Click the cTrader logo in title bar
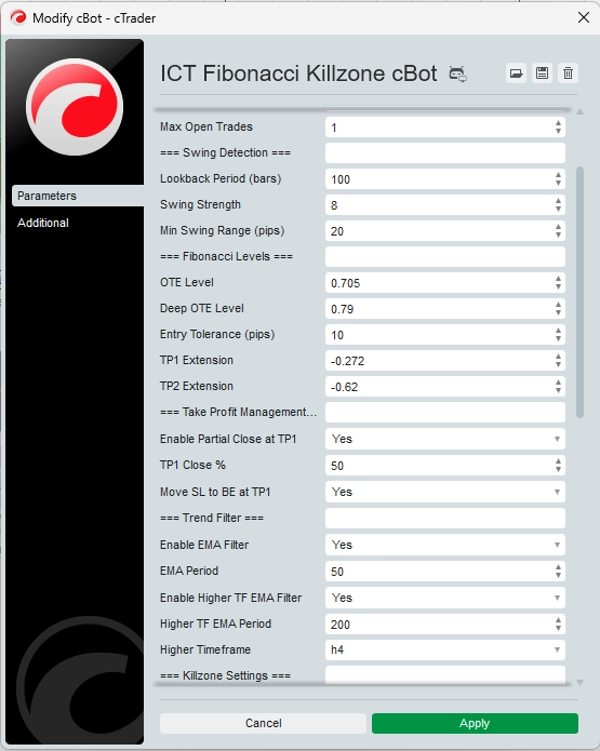Image resolution: width=600 pixels, height=751 pixels. 18,18
